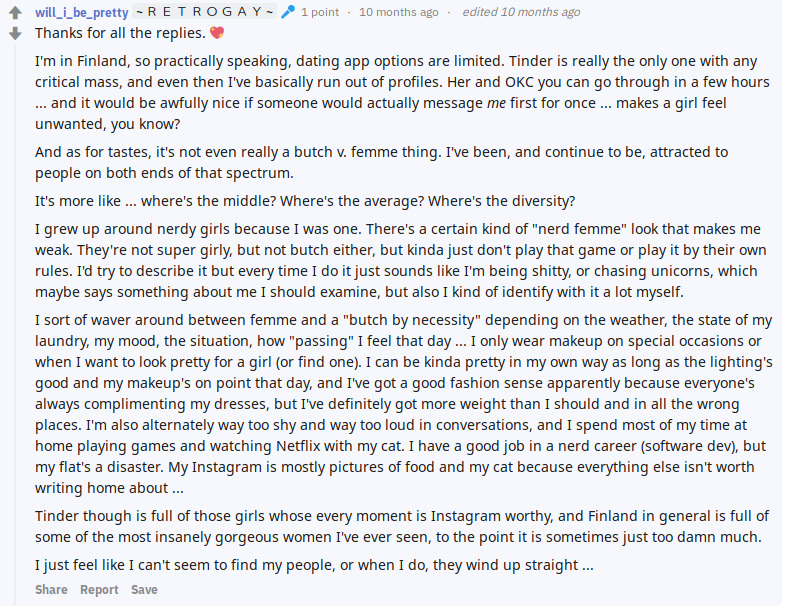
Task: Downvote the comment with the down arrow
Action: click(15, 34)
